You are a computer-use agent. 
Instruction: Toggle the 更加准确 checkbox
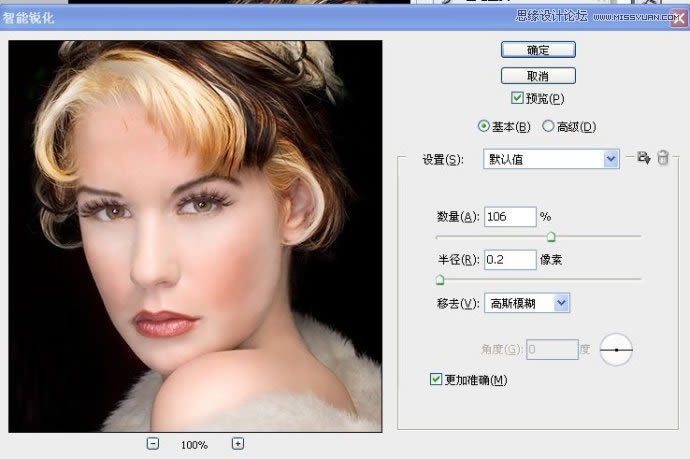click(x=435, y=380)
